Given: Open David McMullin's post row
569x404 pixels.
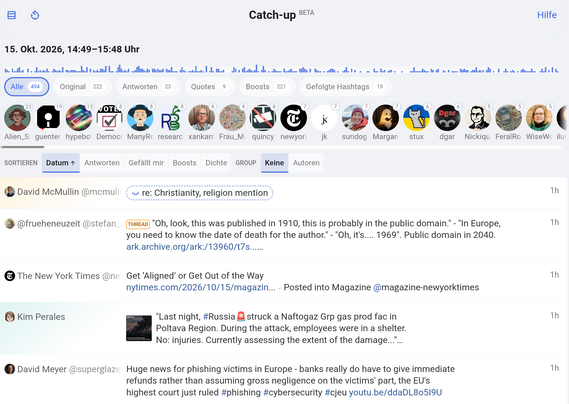Looking at the screenshot, I should (284, 193).
